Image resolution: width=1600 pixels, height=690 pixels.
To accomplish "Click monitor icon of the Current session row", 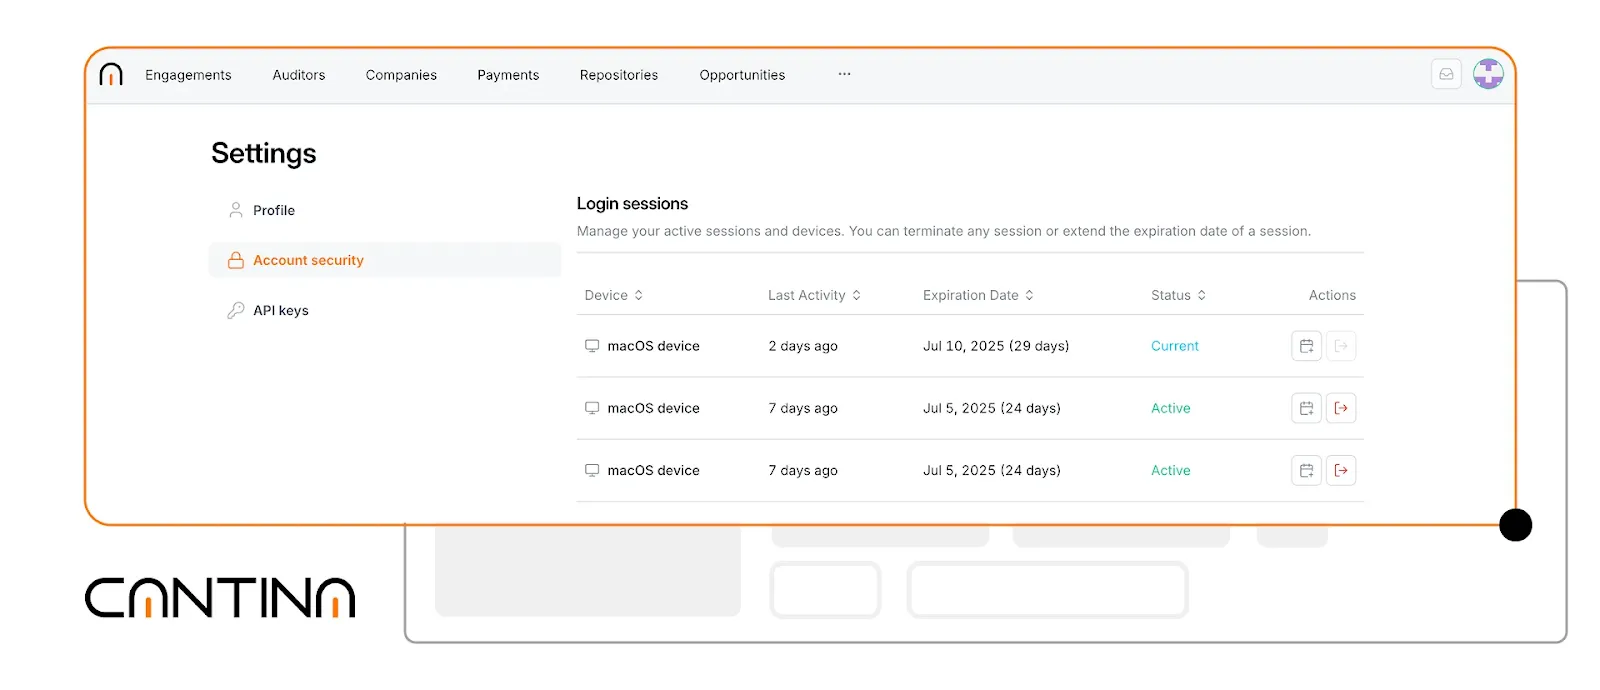I will coord(592,346).
